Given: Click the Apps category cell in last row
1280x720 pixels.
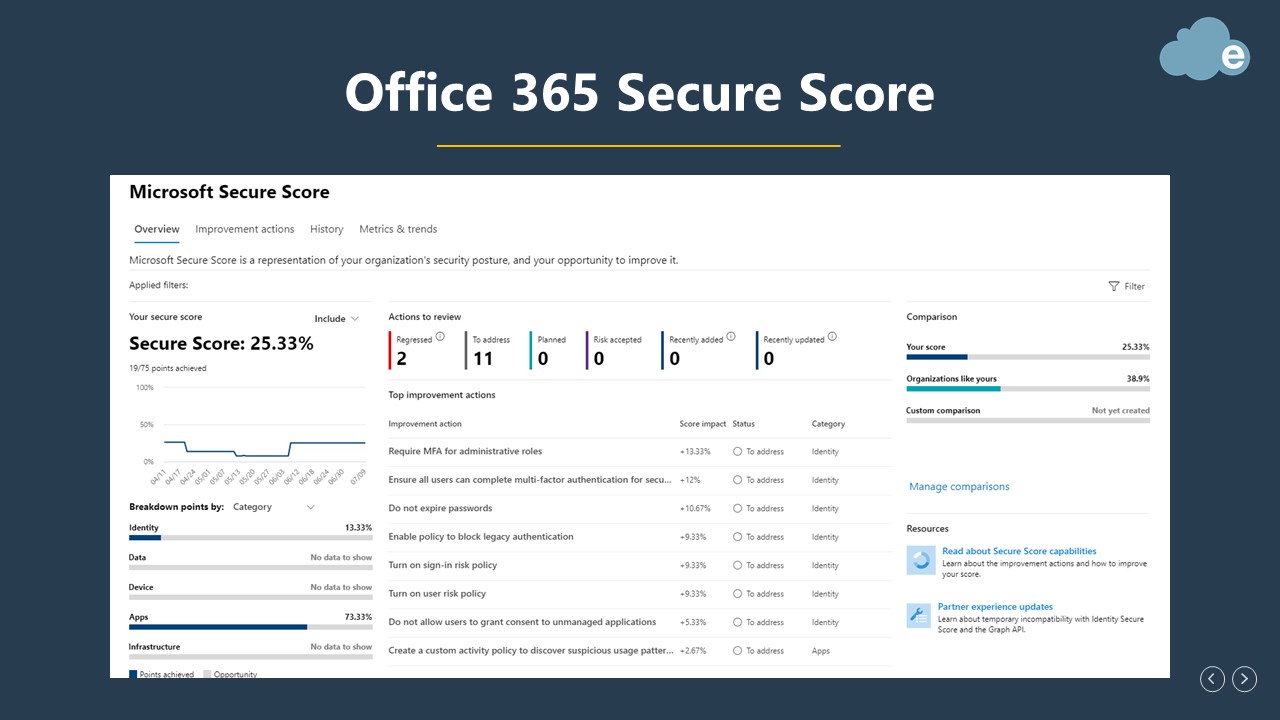Looking at the screenshot, I should click(x=821, y=651).
